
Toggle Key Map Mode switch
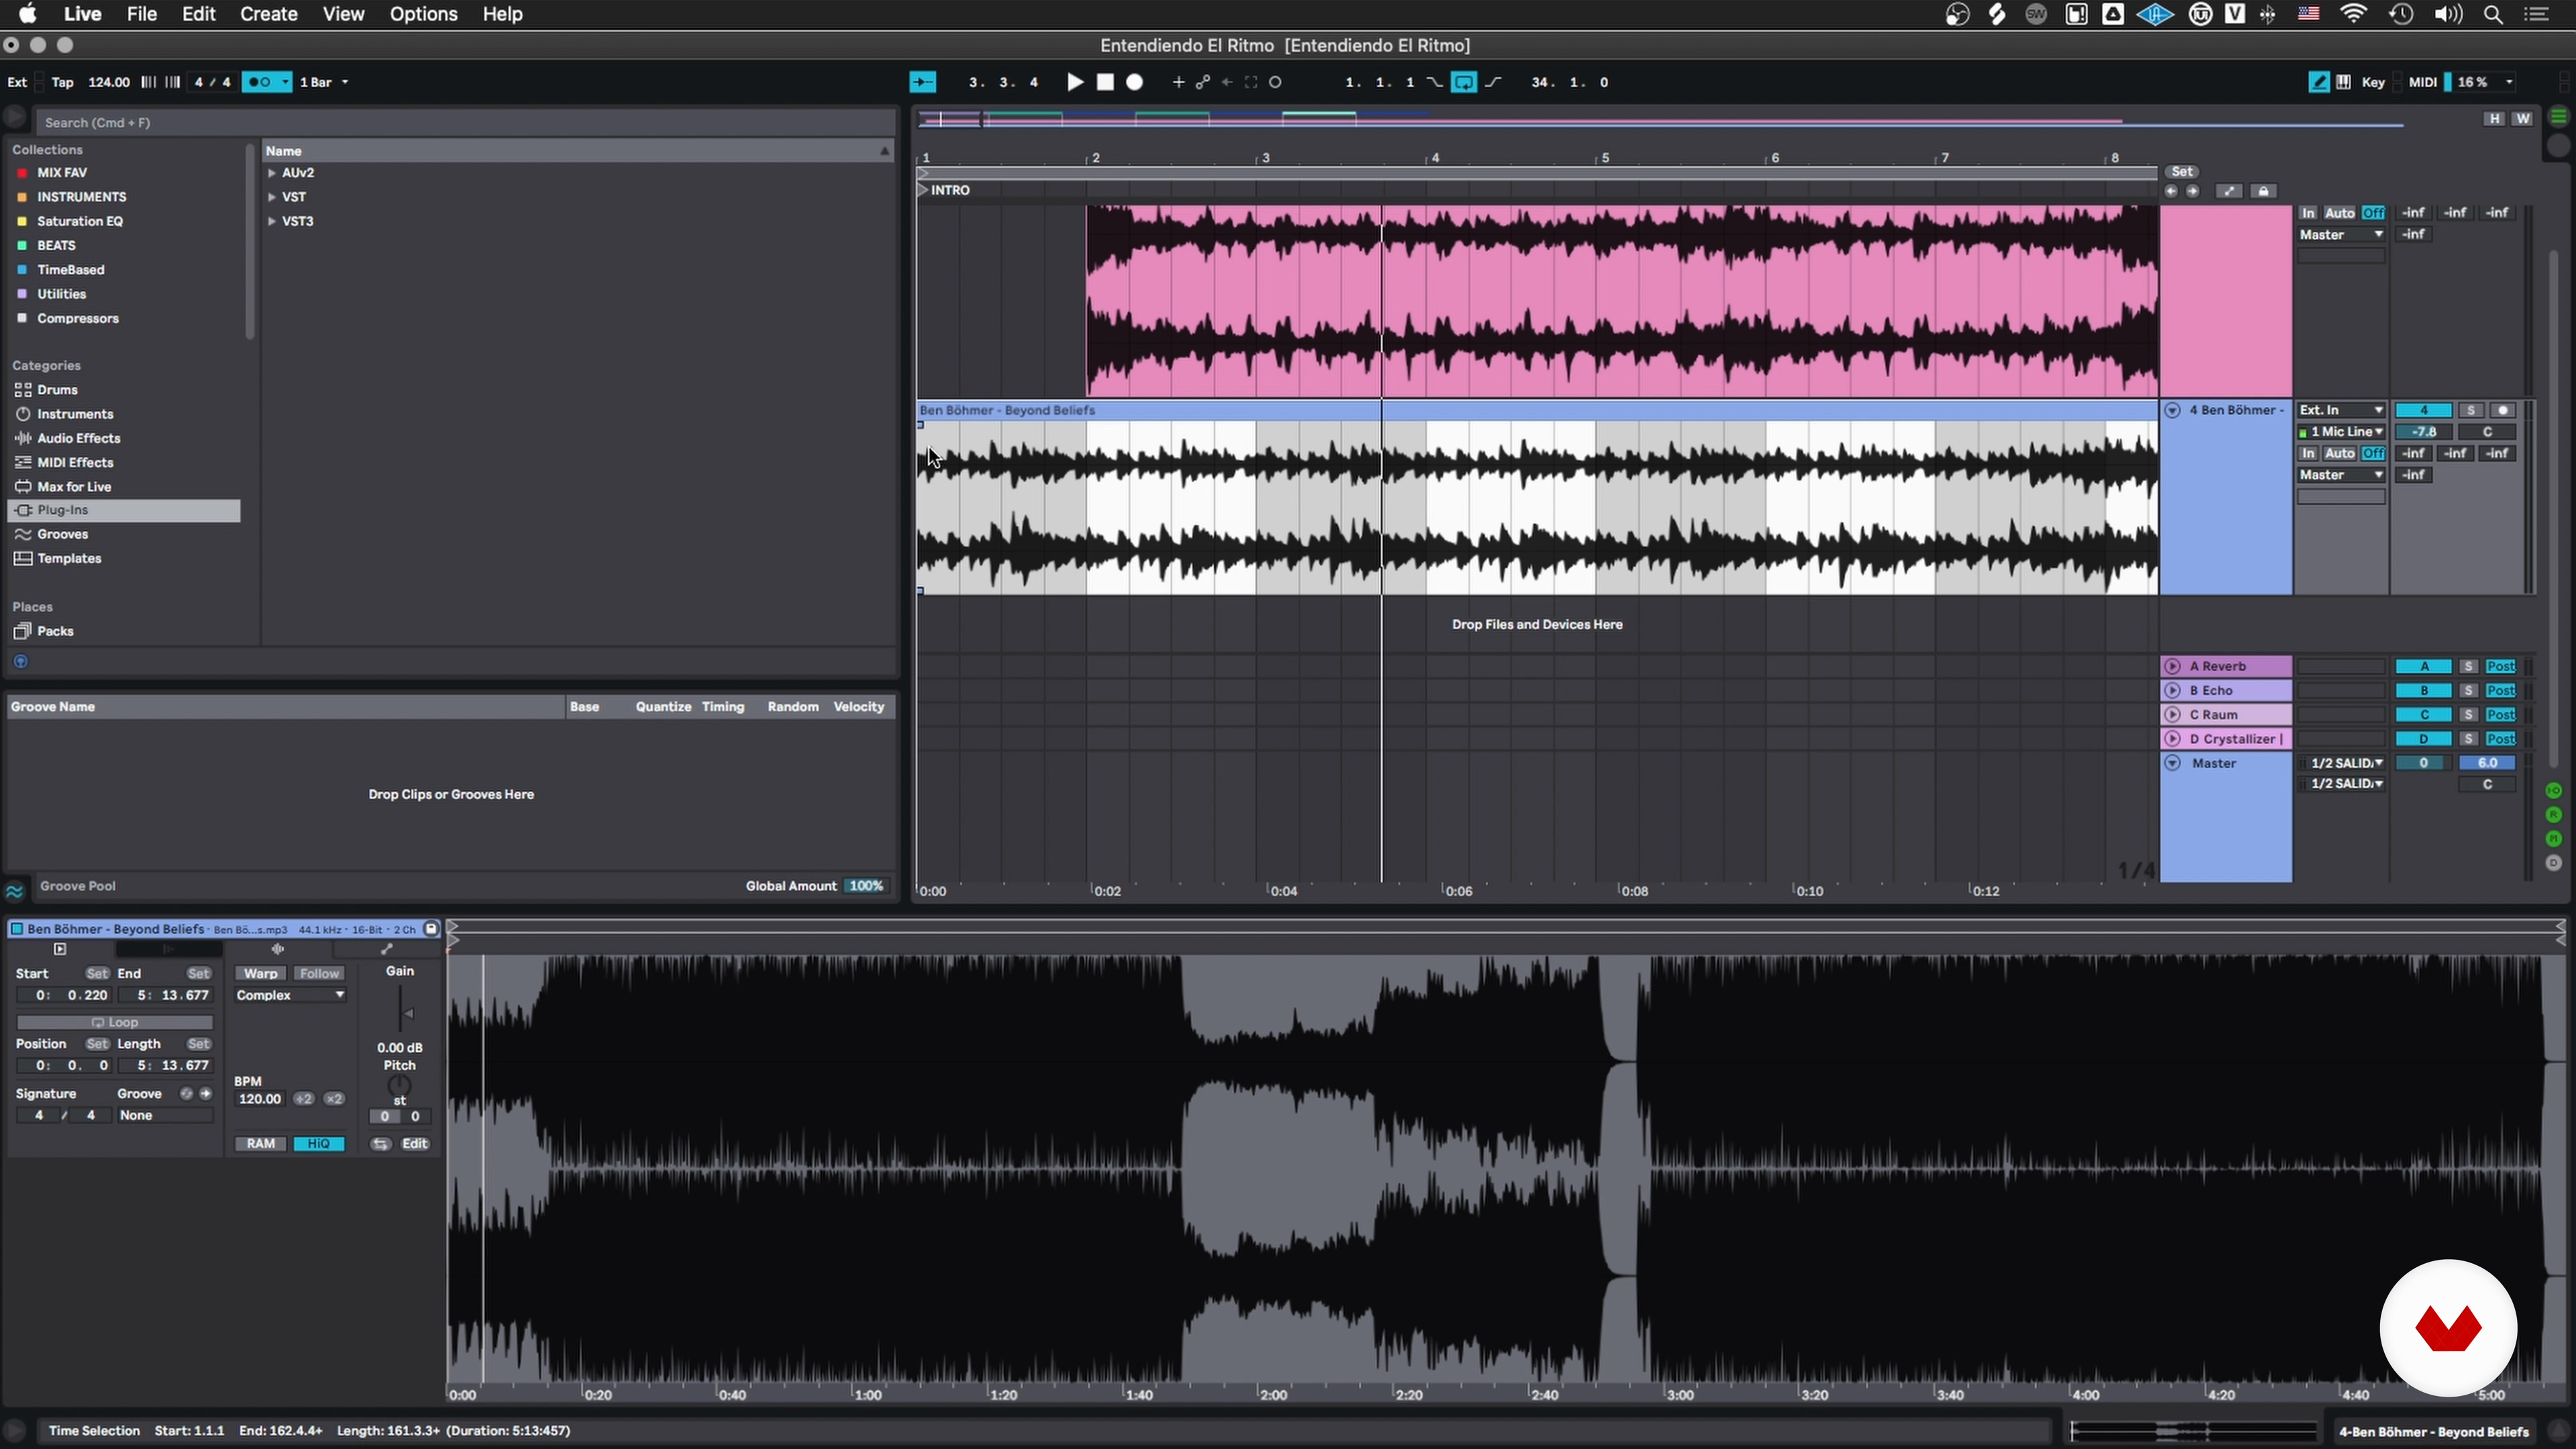pos(2373,82)
